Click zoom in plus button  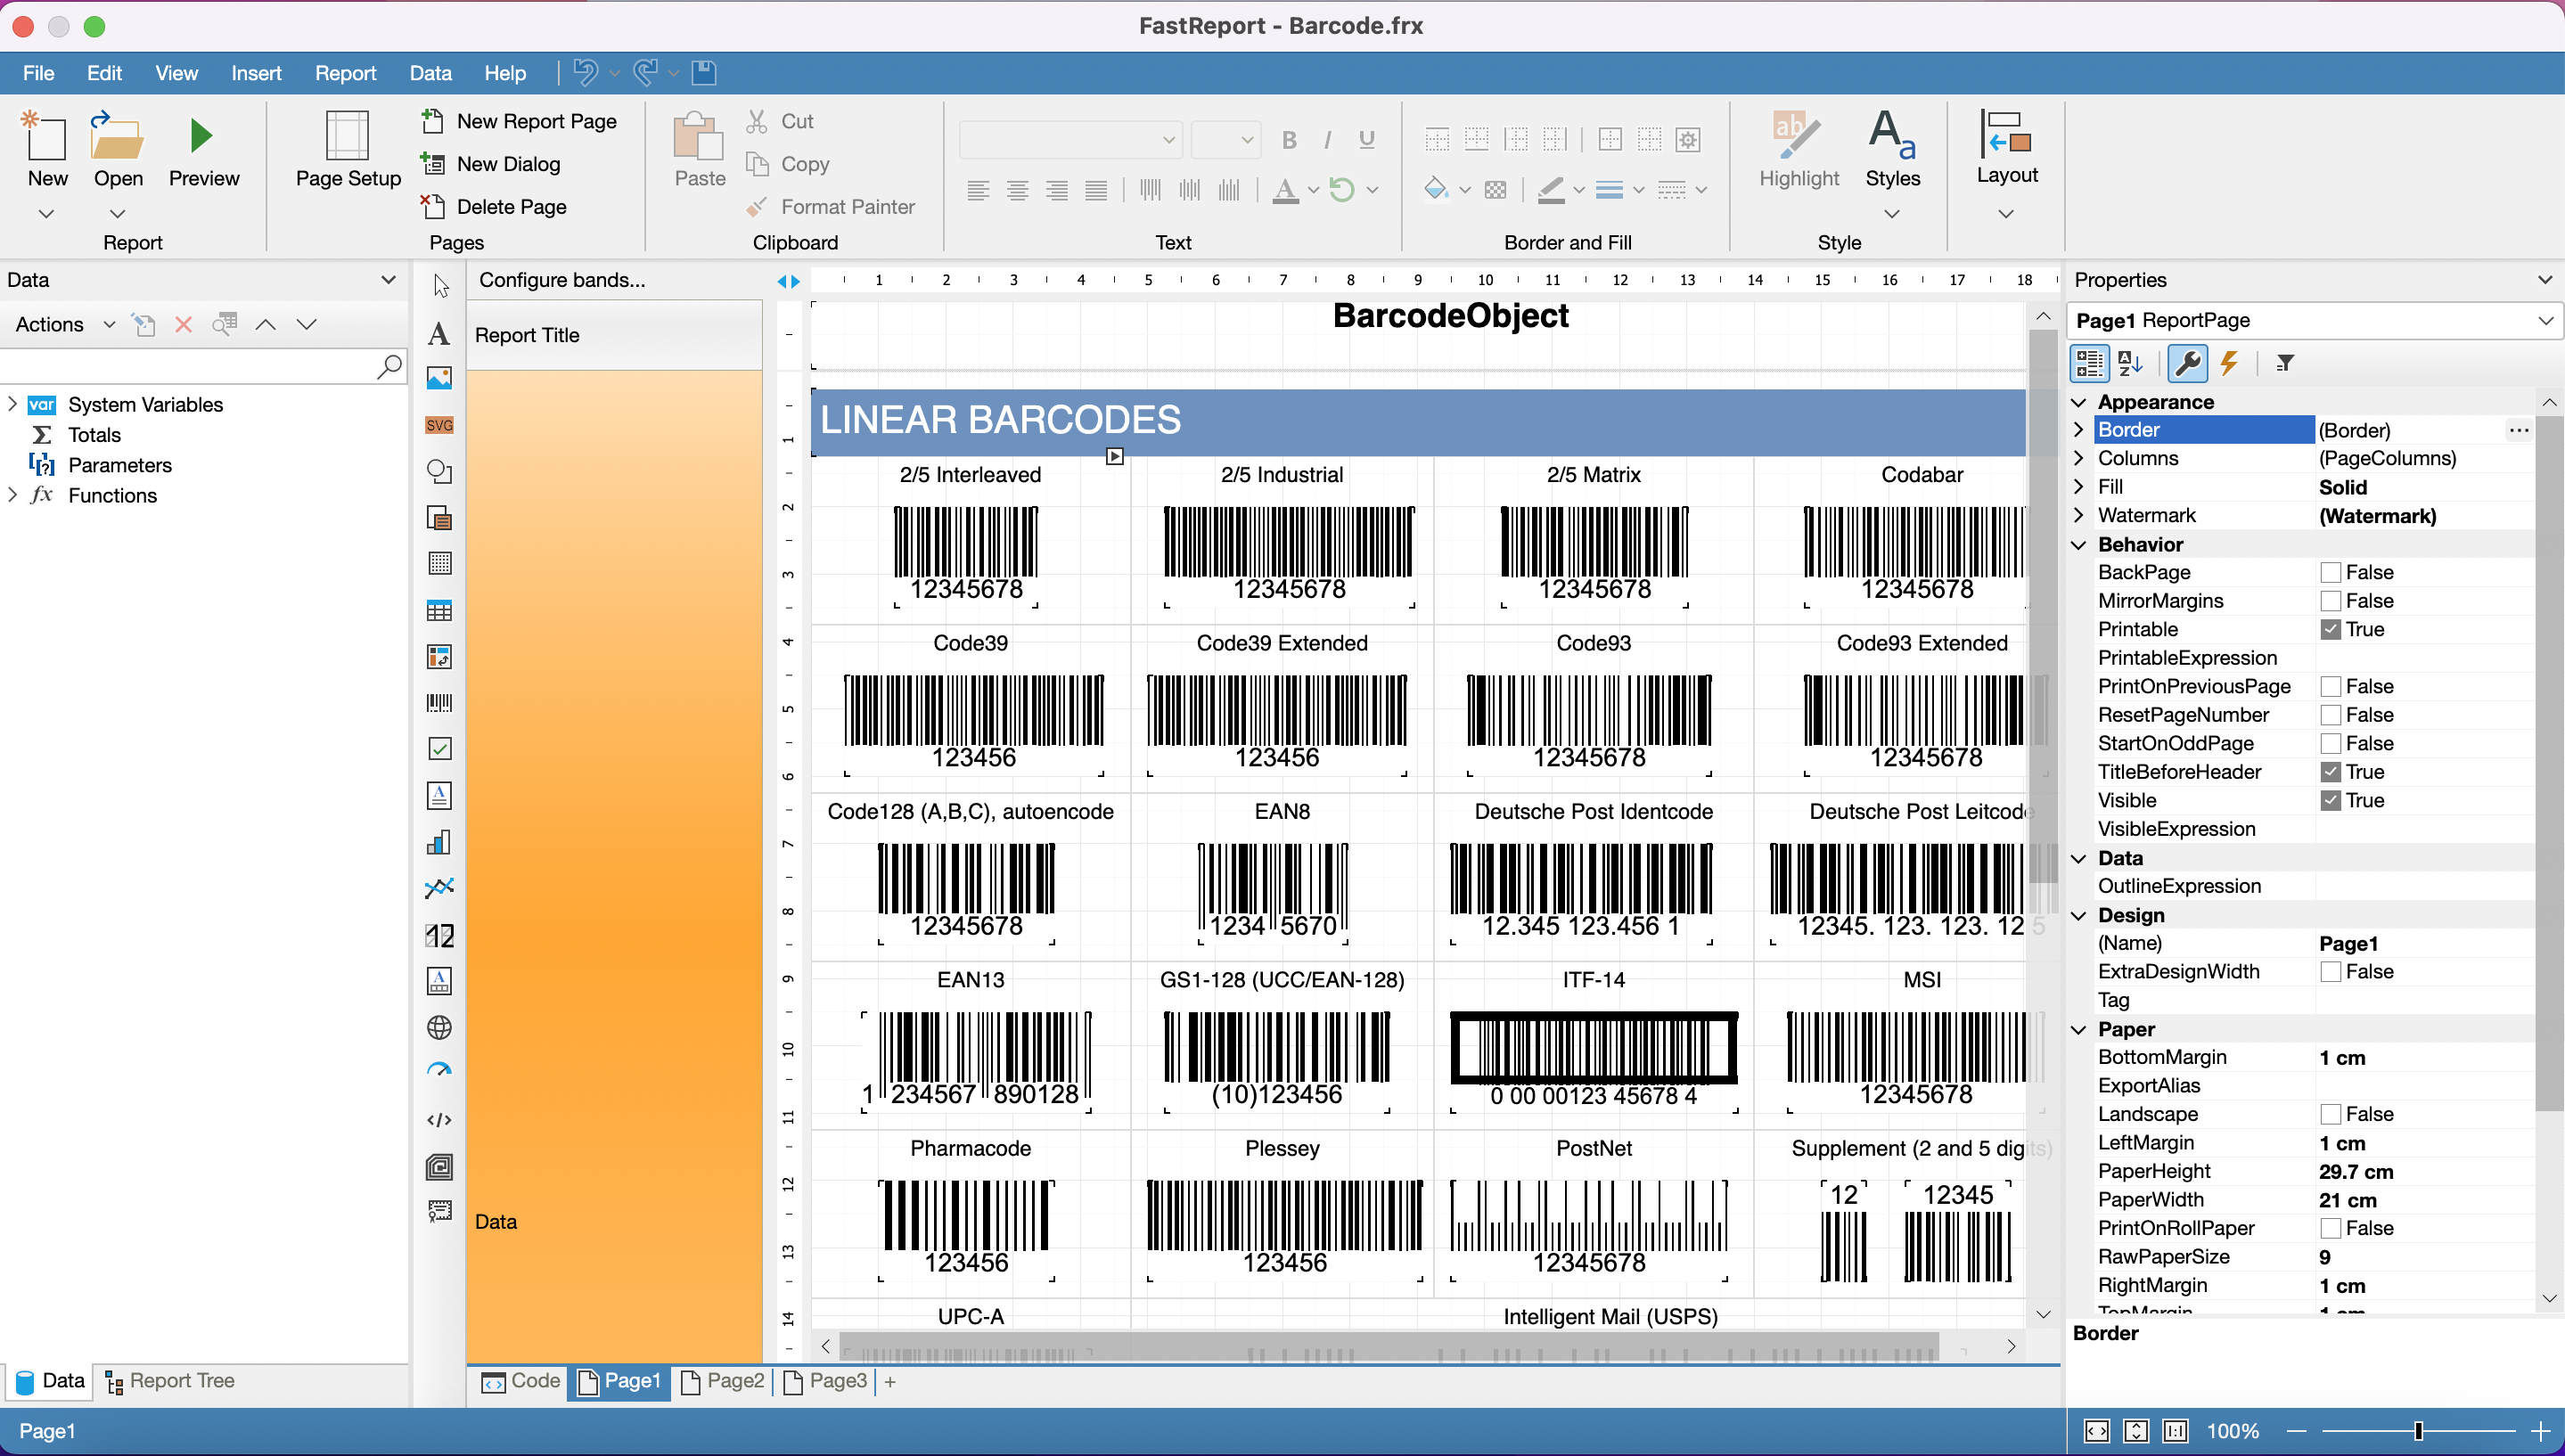click(2540, 1431)
